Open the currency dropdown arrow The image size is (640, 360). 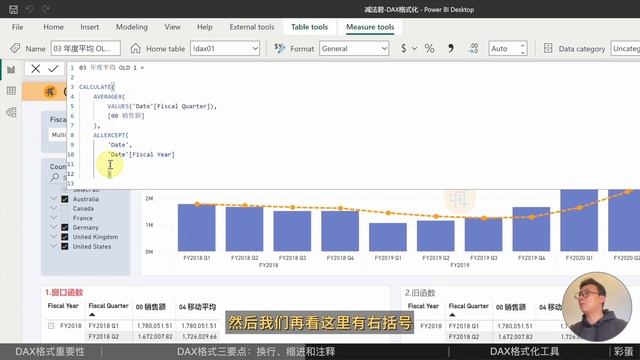pyautogui.click(x=414, y=49)
